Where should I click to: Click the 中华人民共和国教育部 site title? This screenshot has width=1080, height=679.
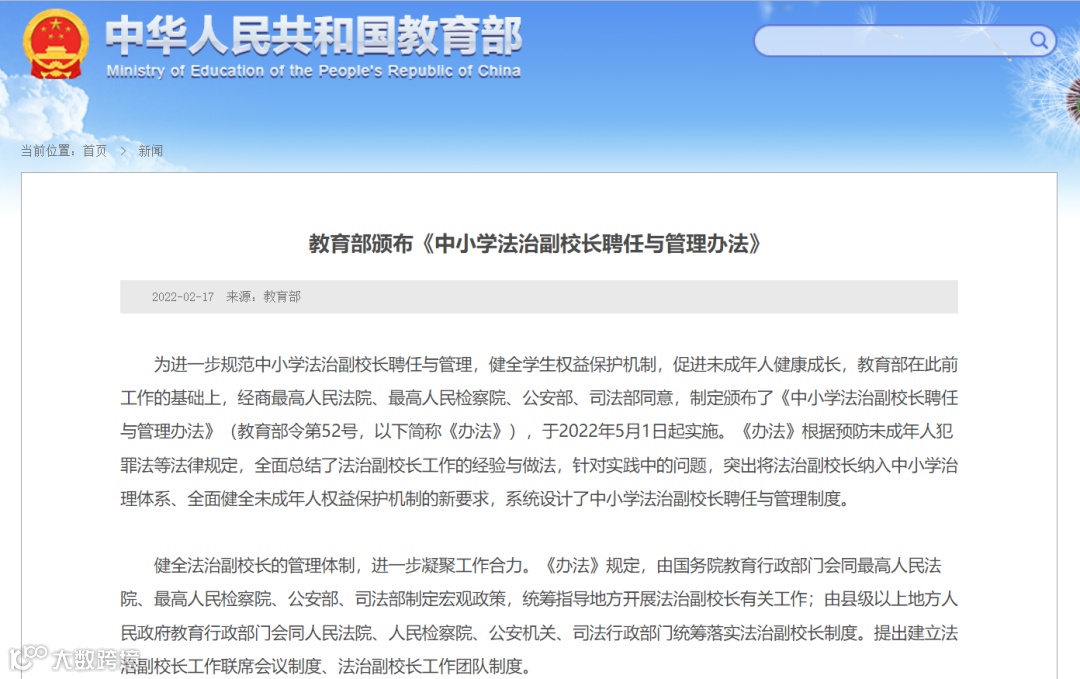coord(314,35)
